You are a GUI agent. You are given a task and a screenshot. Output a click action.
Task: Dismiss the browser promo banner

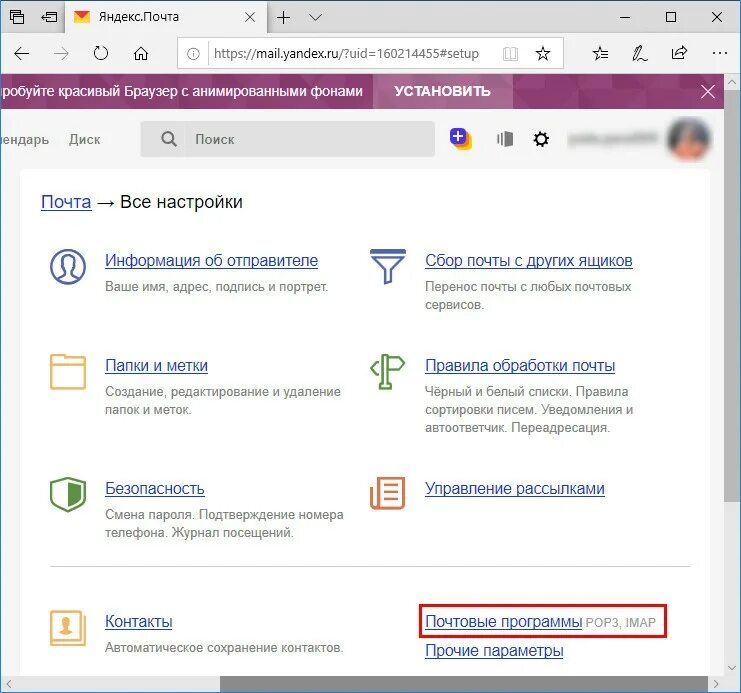(707, 91)
